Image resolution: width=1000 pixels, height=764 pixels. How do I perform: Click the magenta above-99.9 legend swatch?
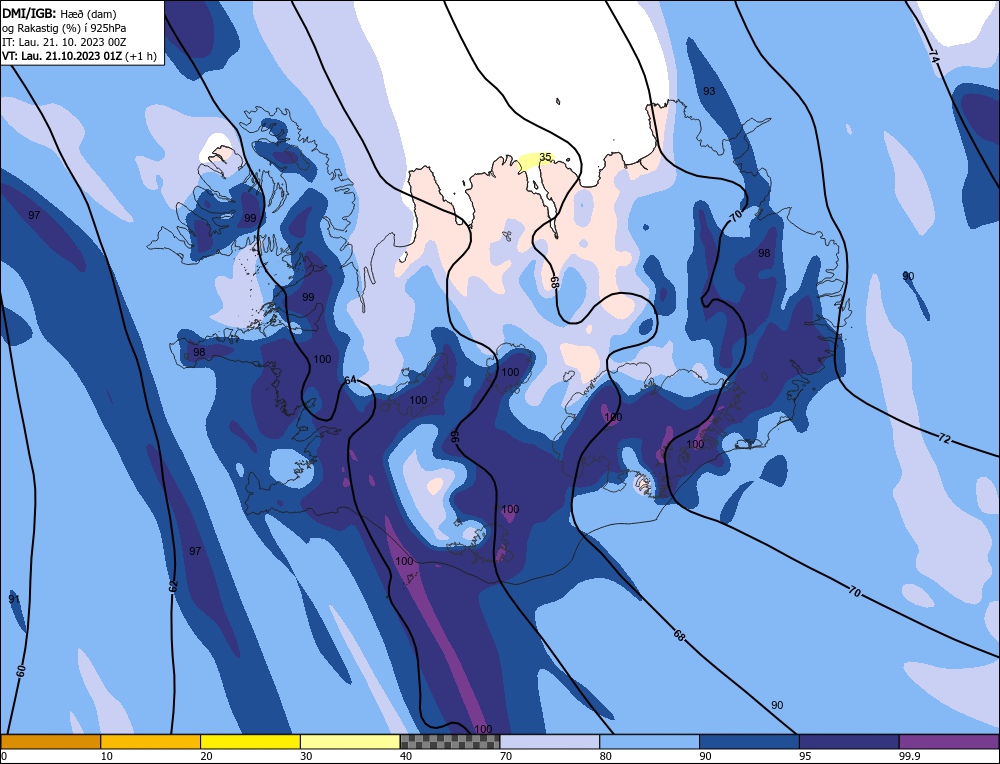pos(949,741)
